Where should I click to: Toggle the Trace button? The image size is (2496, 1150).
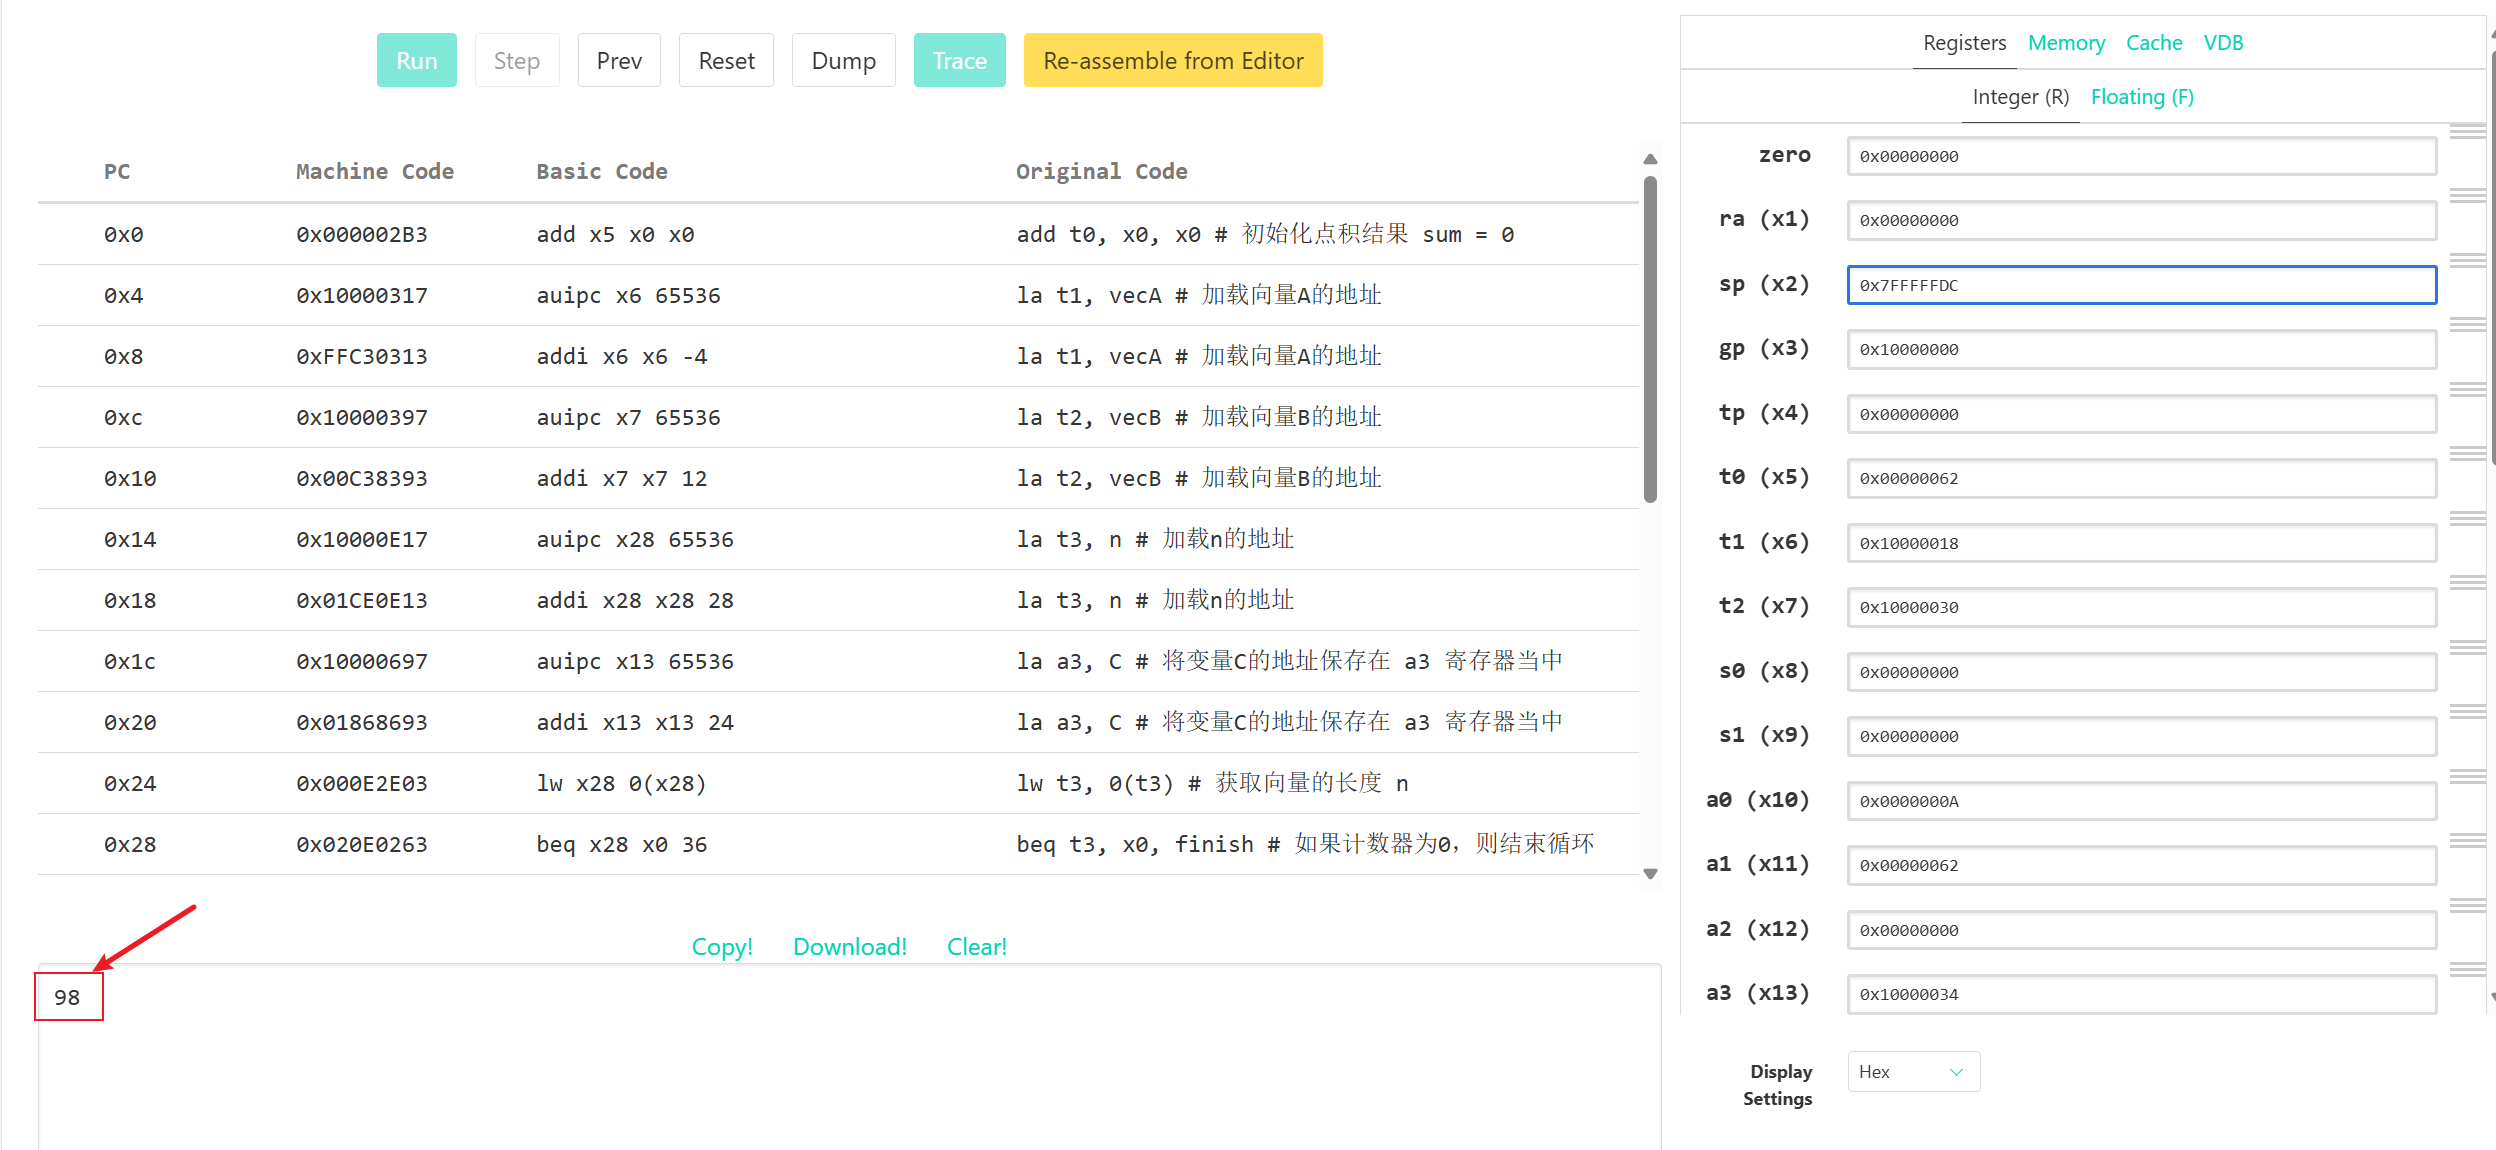point(959,61)
